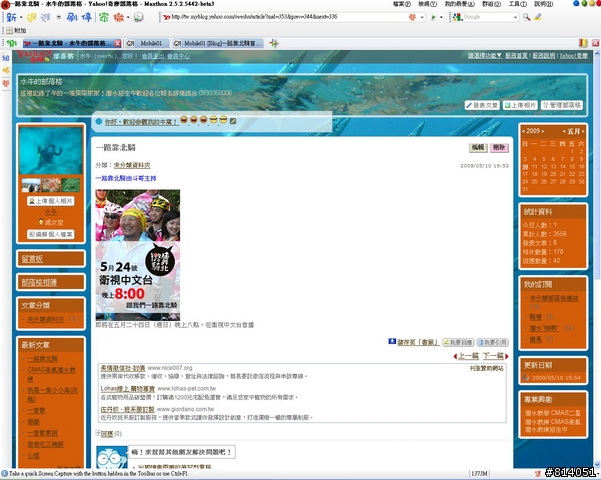601x480 pixels.
Task: Click the 管理部落格 manage blog button
Action: click(x=562, y=105)
